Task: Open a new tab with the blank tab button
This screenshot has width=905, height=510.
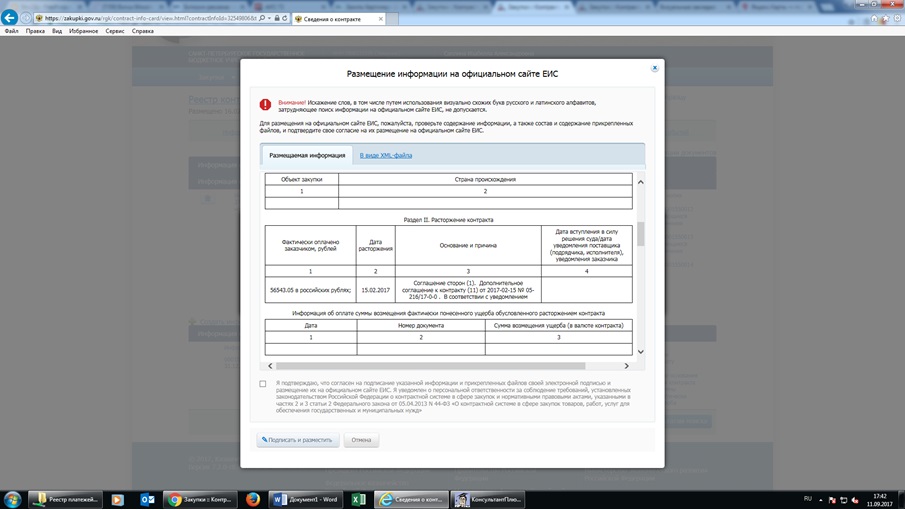Action: pyautogui.click(x=392, y=19)
